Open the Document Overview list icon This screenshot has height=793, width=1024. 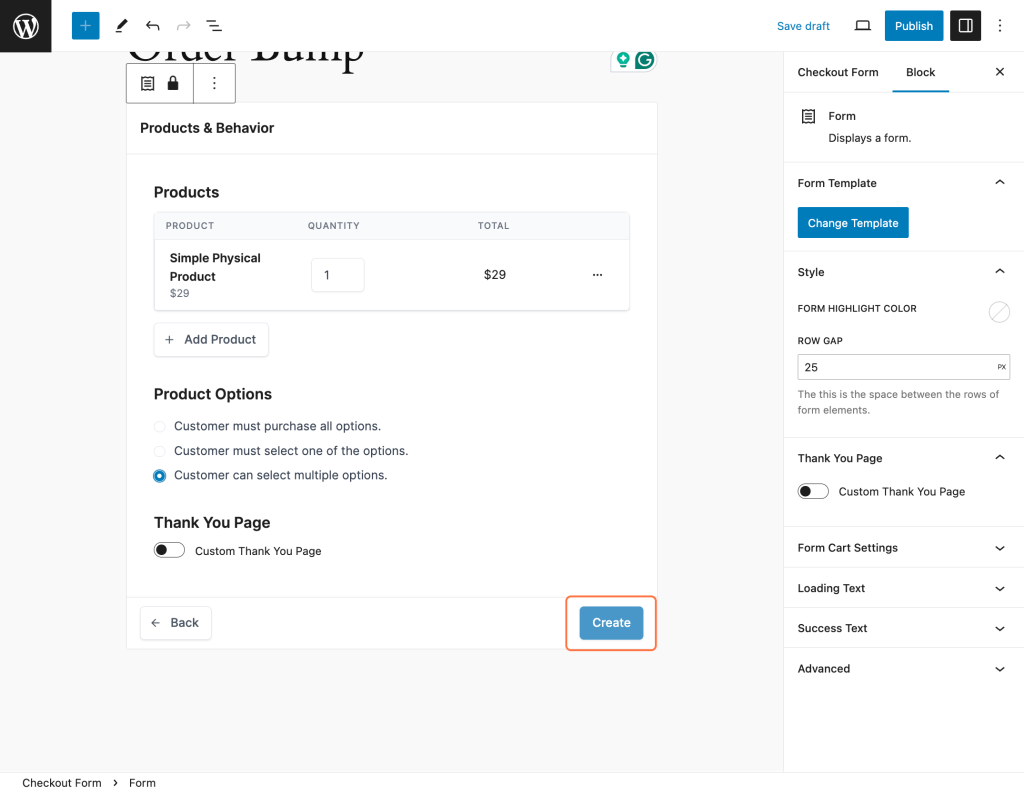point(214,26)
